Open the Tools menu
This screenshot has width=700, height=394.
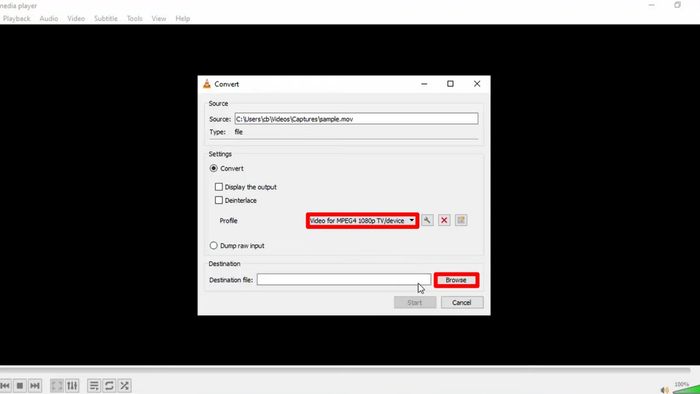pyautogui.click(x=134, y=18)
